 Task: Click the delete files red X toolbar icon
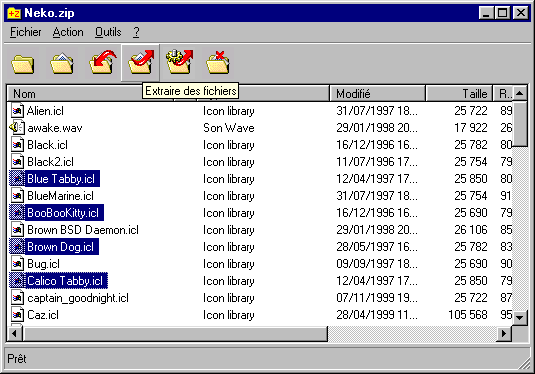(x=218, y=62)
